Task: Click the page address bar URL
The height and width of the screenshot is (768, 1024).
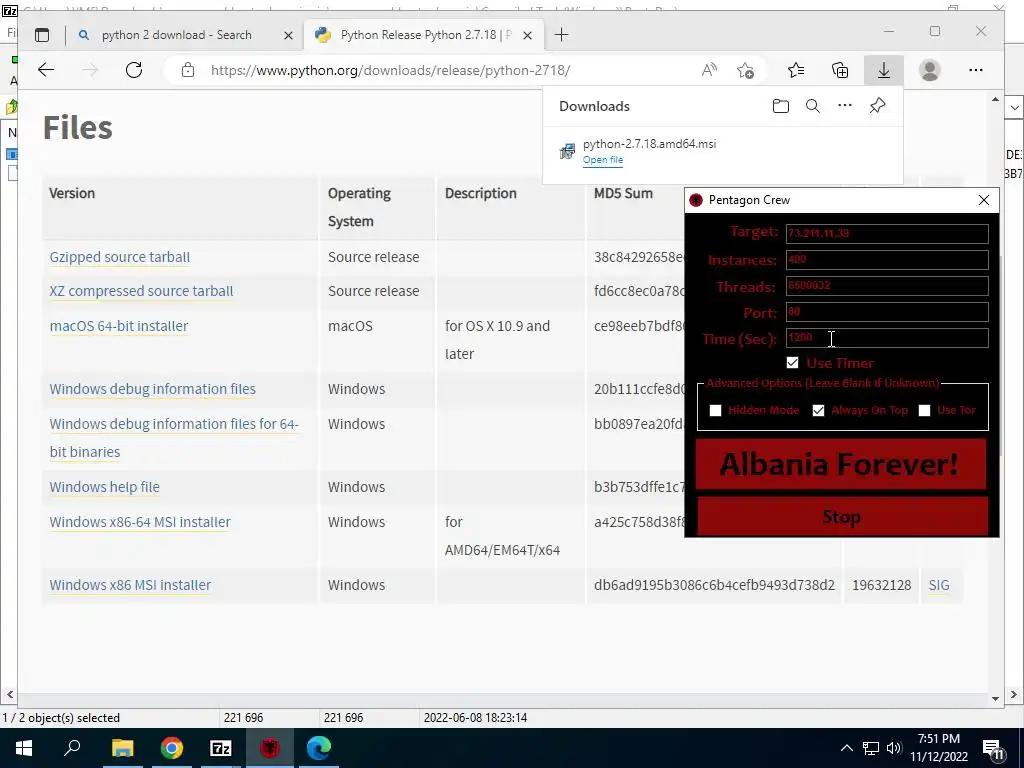Action: (390, 70)
